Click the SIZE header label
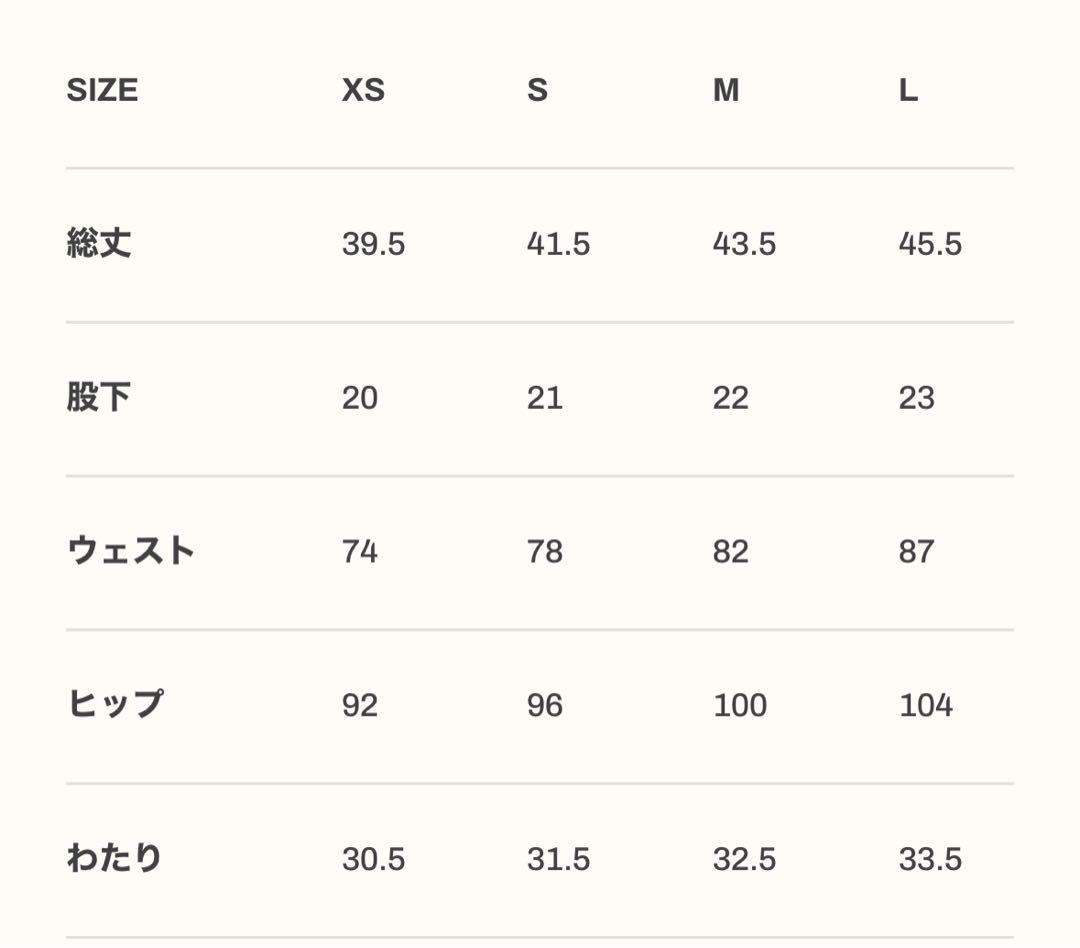Screen dimensions: 1080x948 click(102, 91)
